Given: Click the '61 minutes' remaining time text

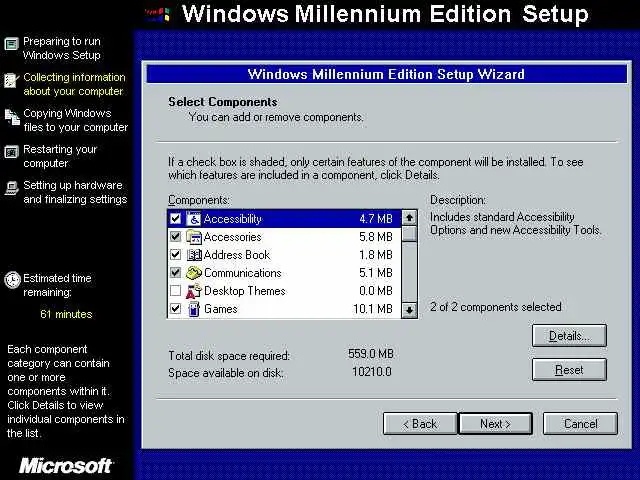Looking at the screenshot, I should [66, 314].
